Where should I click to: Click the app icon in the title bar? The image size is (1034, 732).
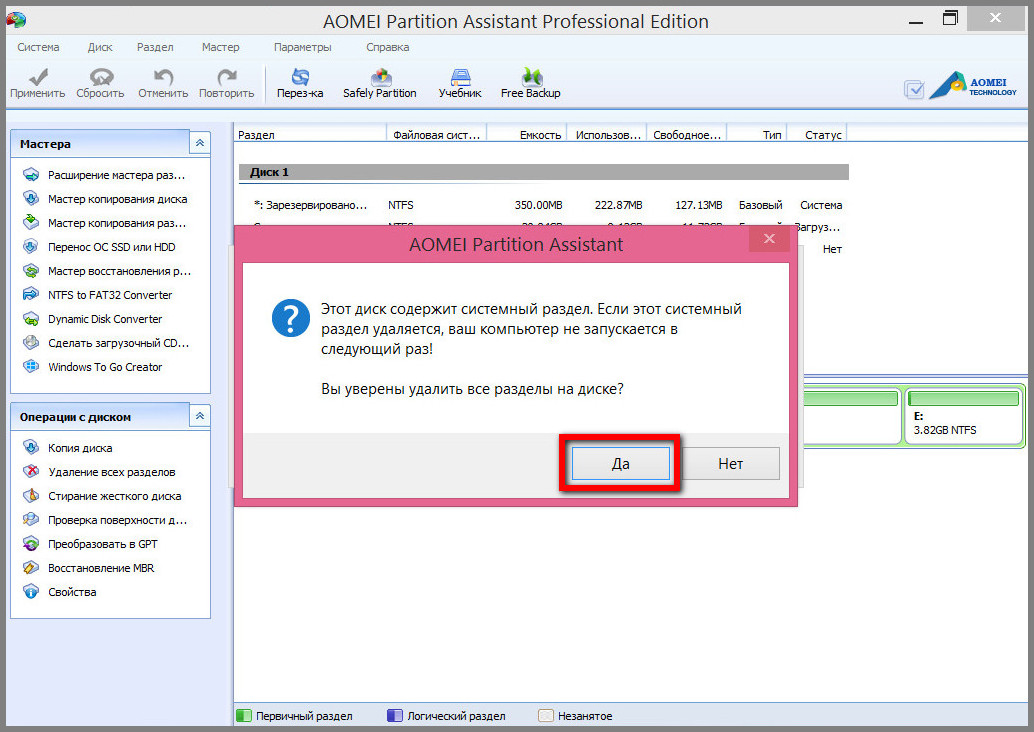[16, 20]
